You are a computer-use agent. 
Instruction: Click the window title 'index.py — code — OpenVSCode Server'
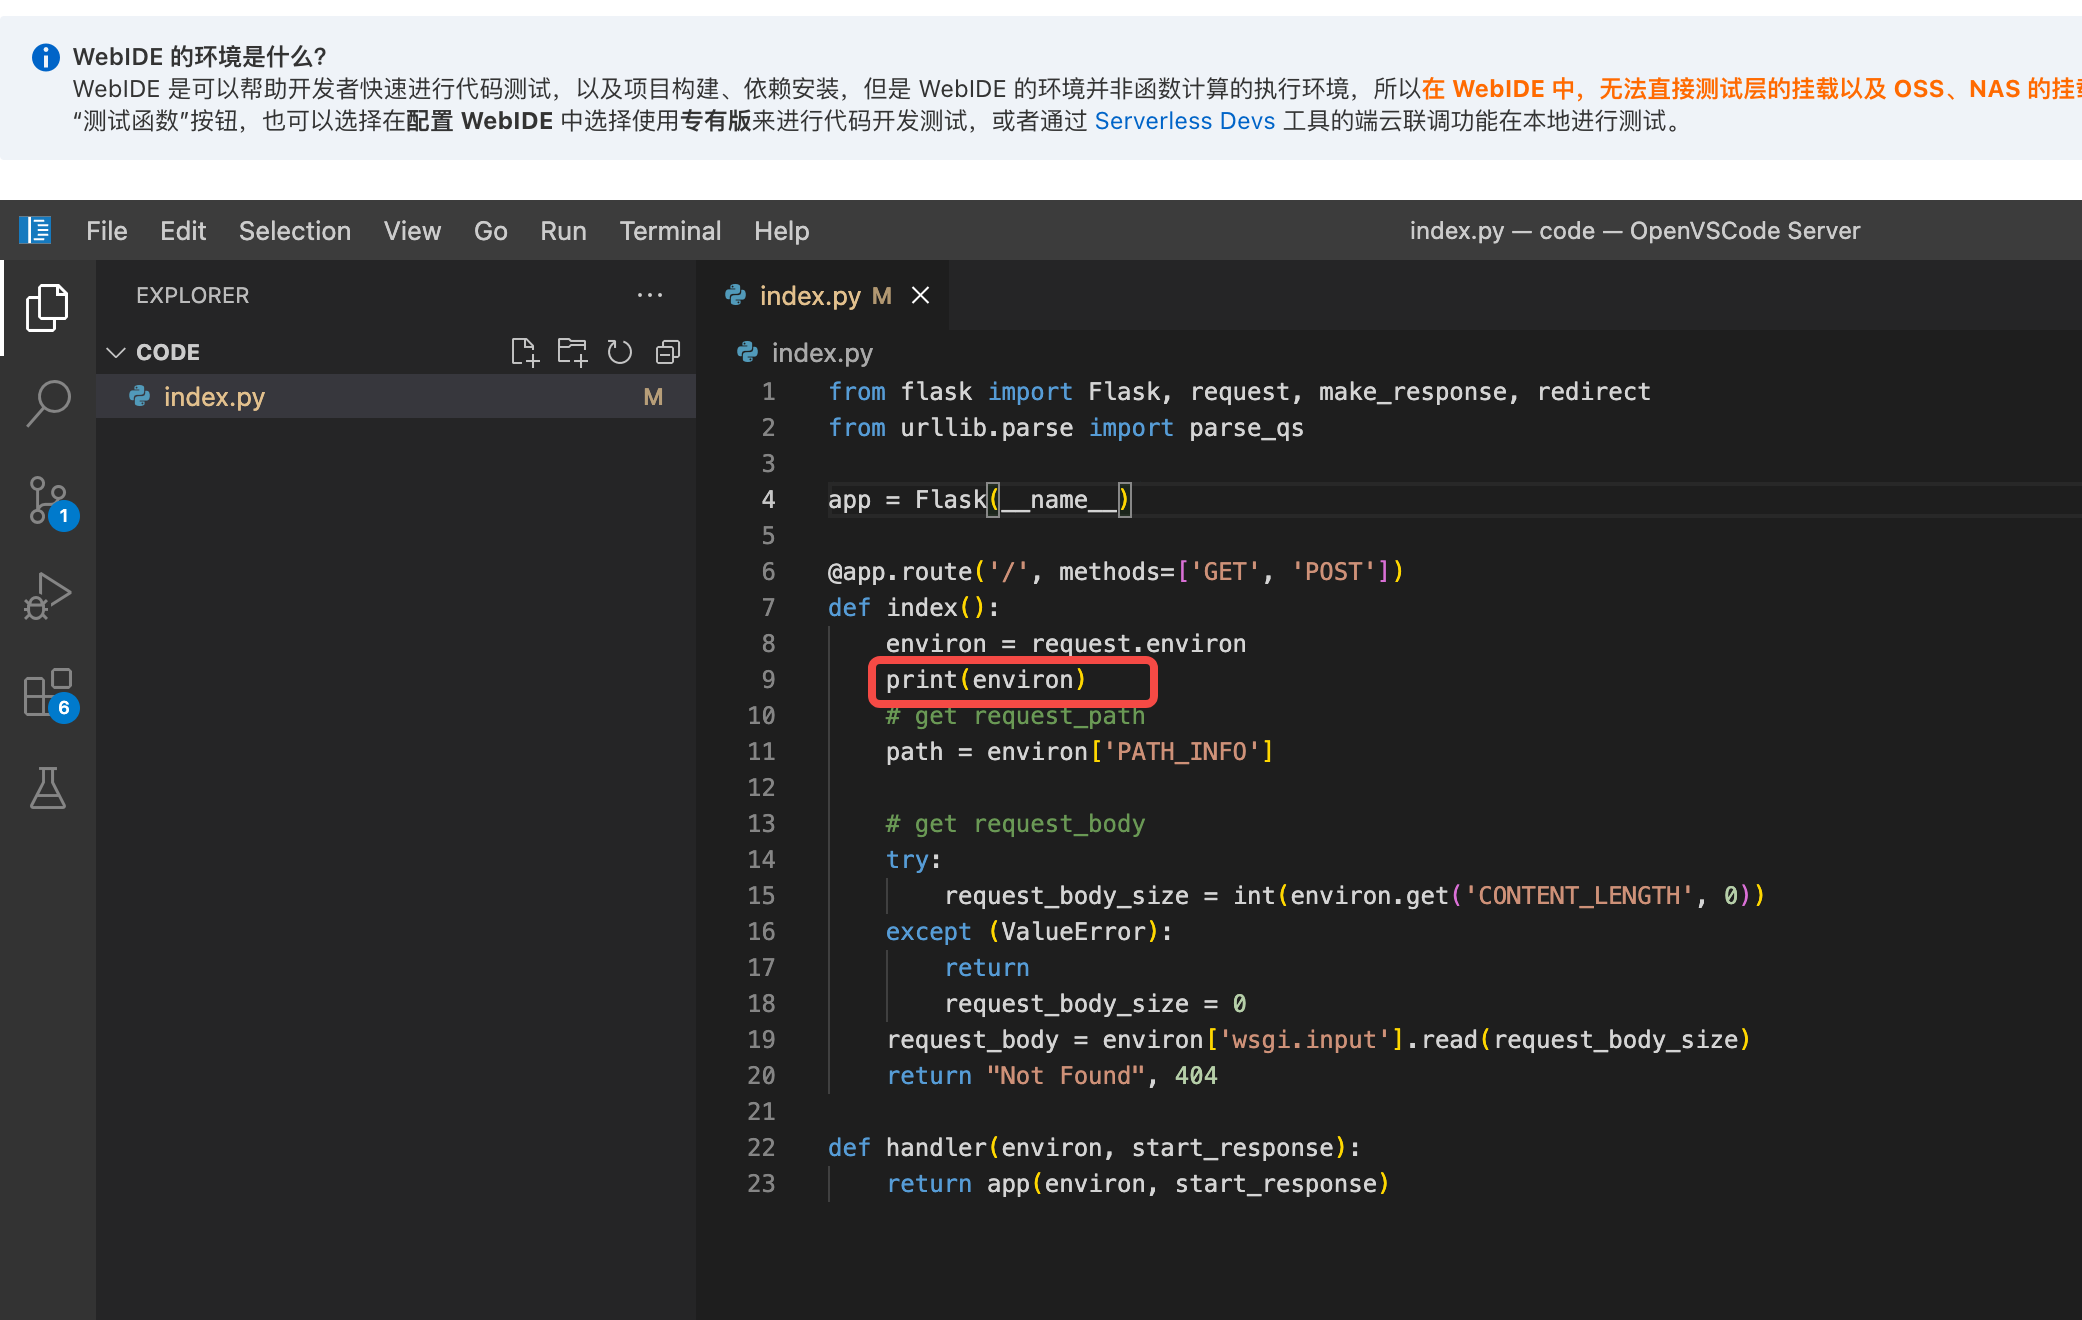coord(1635,231)
